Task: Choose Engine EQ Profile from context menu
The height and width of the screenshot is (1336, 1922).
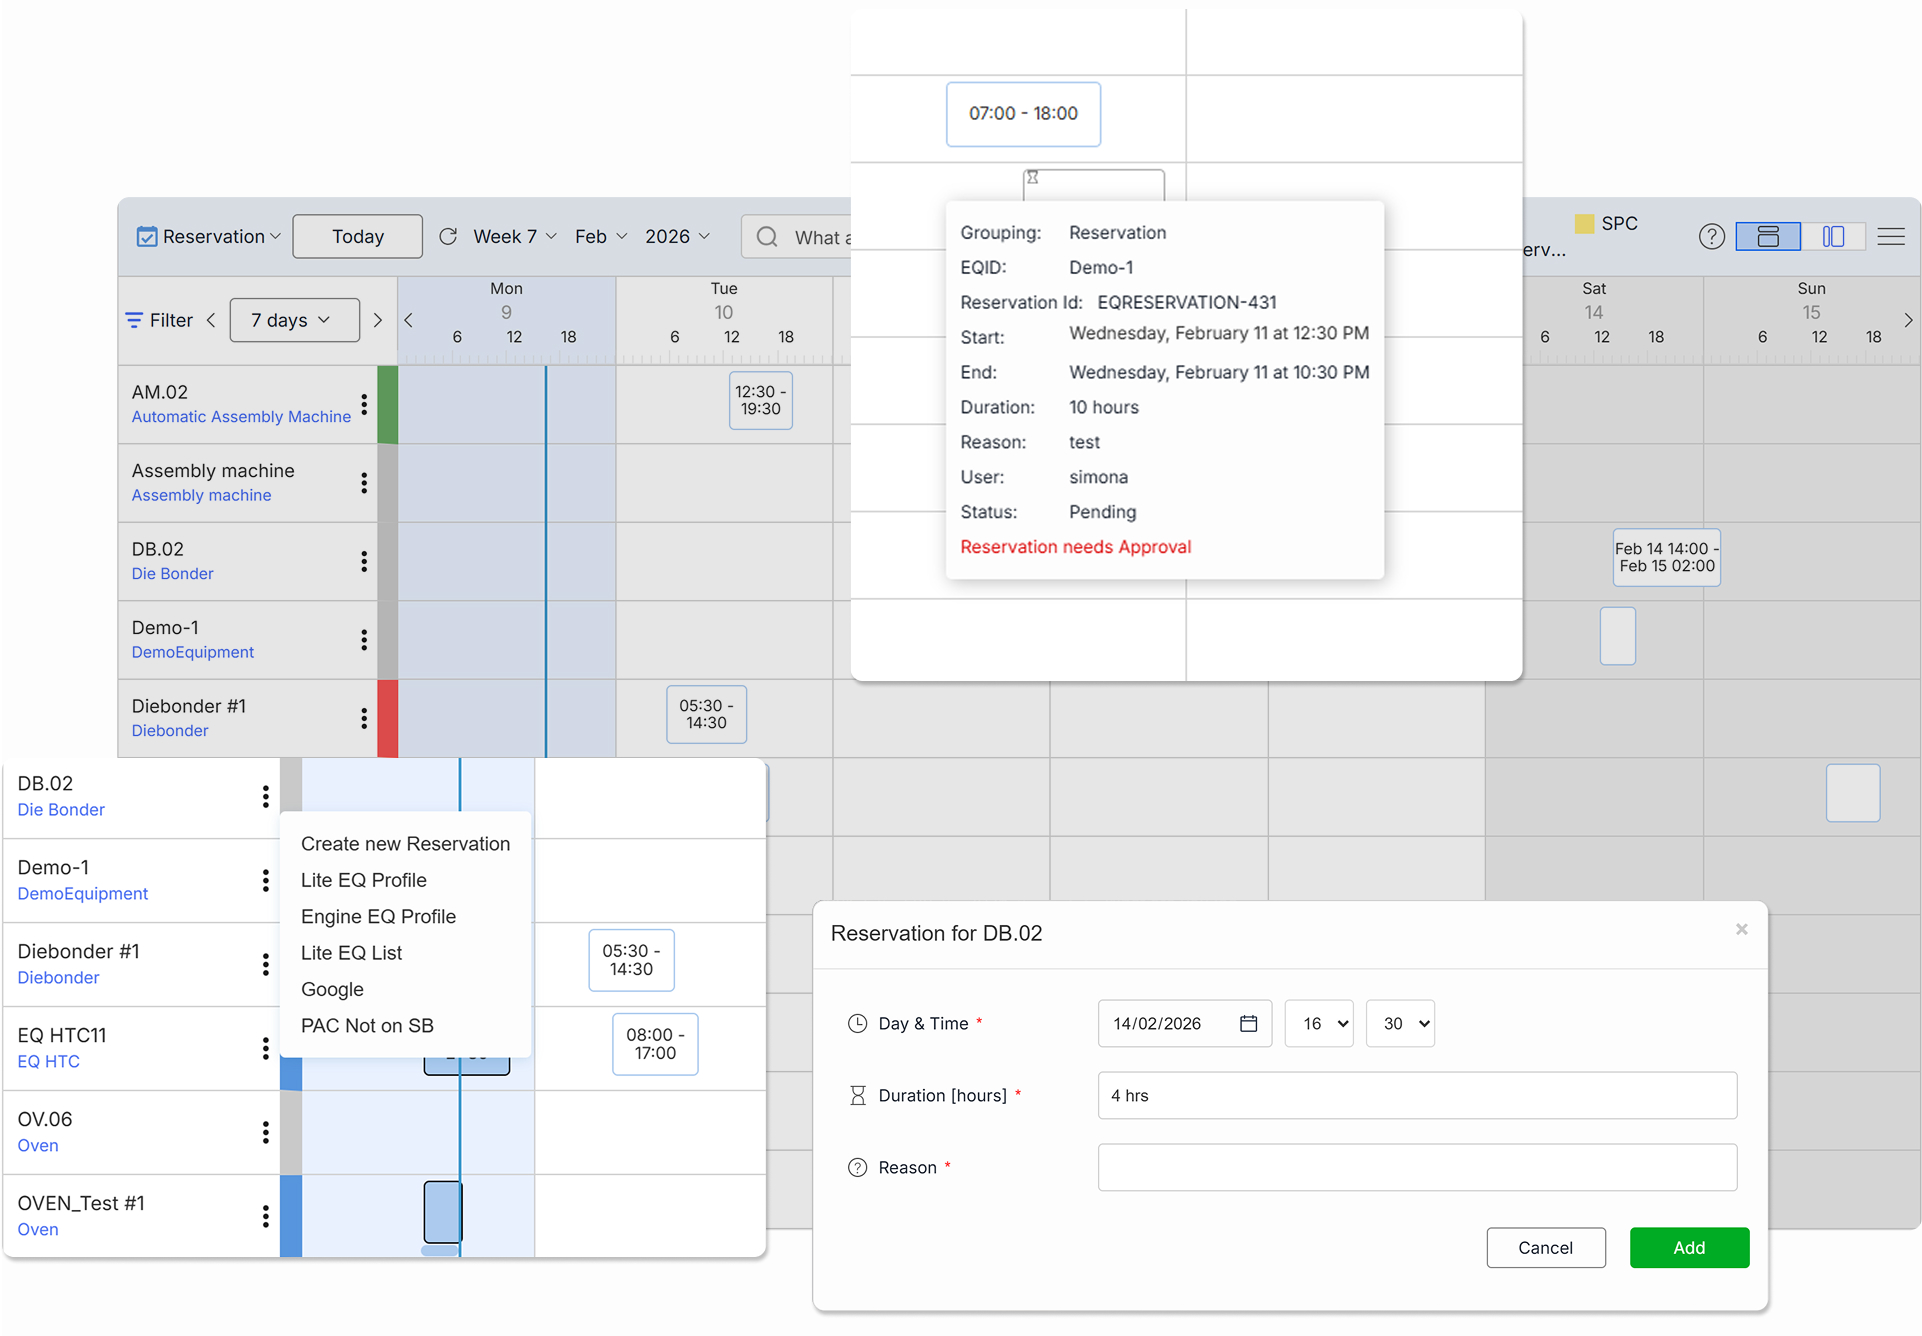Action: pyautogui.click(x=378, y=916)
